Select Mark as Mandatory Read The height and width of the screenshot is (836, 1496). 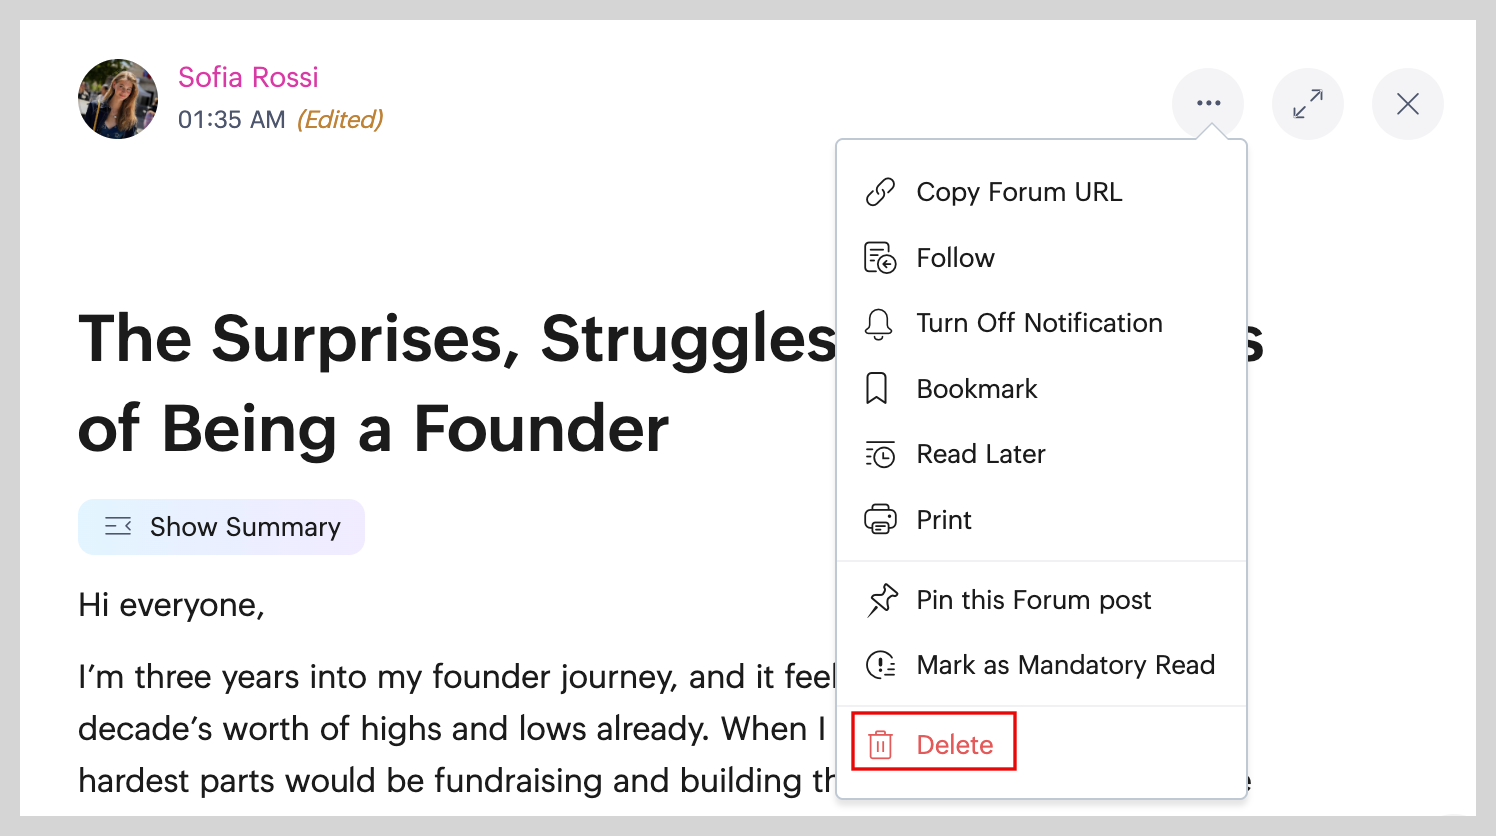pos(1065,665)
